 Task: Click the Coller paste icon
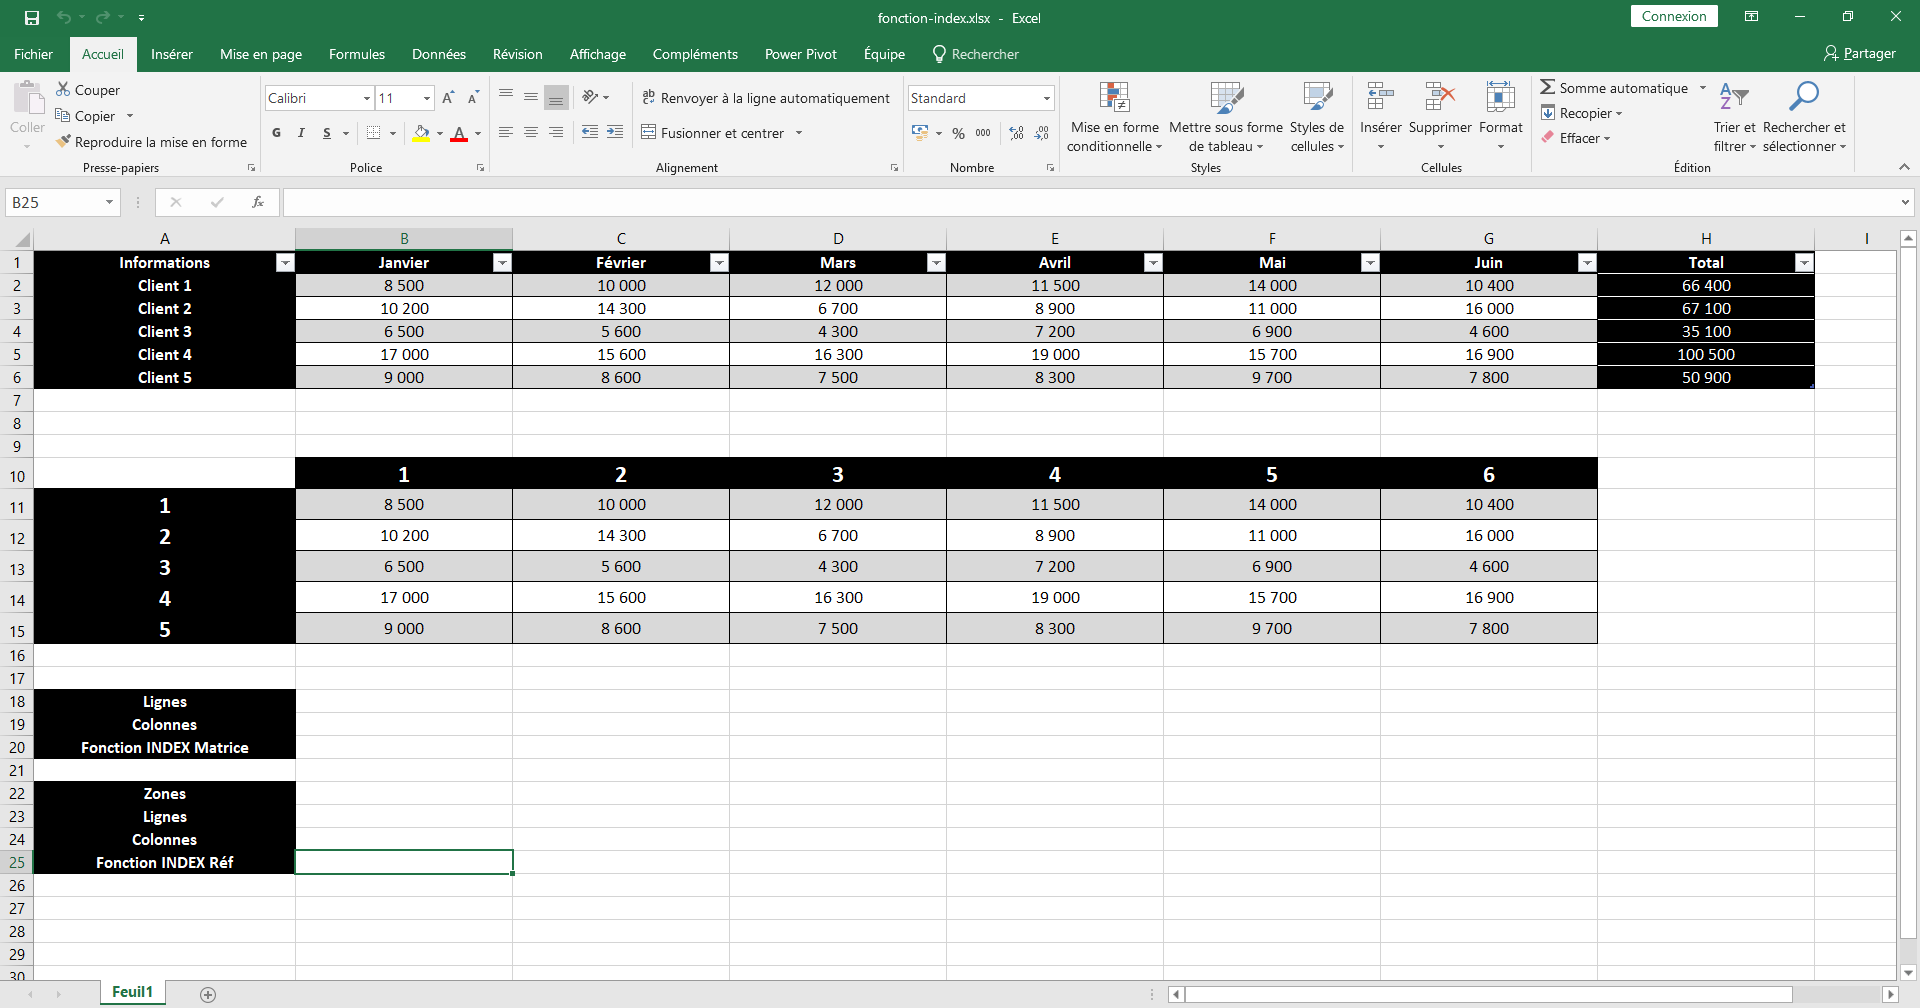(28, 100)
